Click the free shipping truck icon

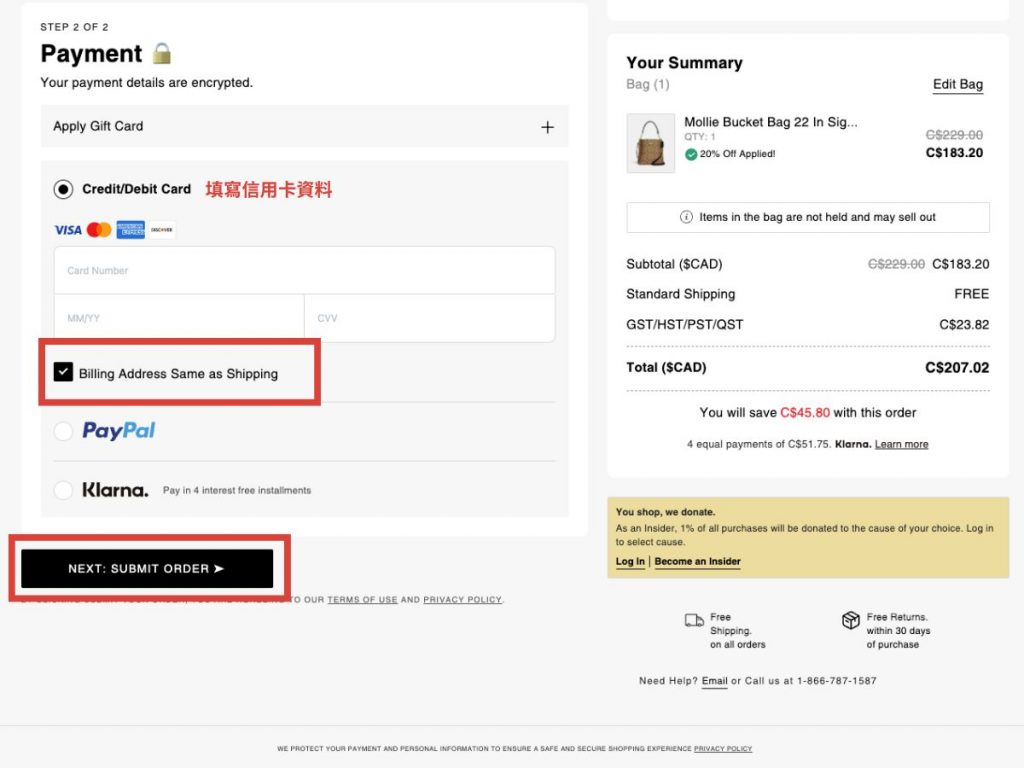[694, 621]
